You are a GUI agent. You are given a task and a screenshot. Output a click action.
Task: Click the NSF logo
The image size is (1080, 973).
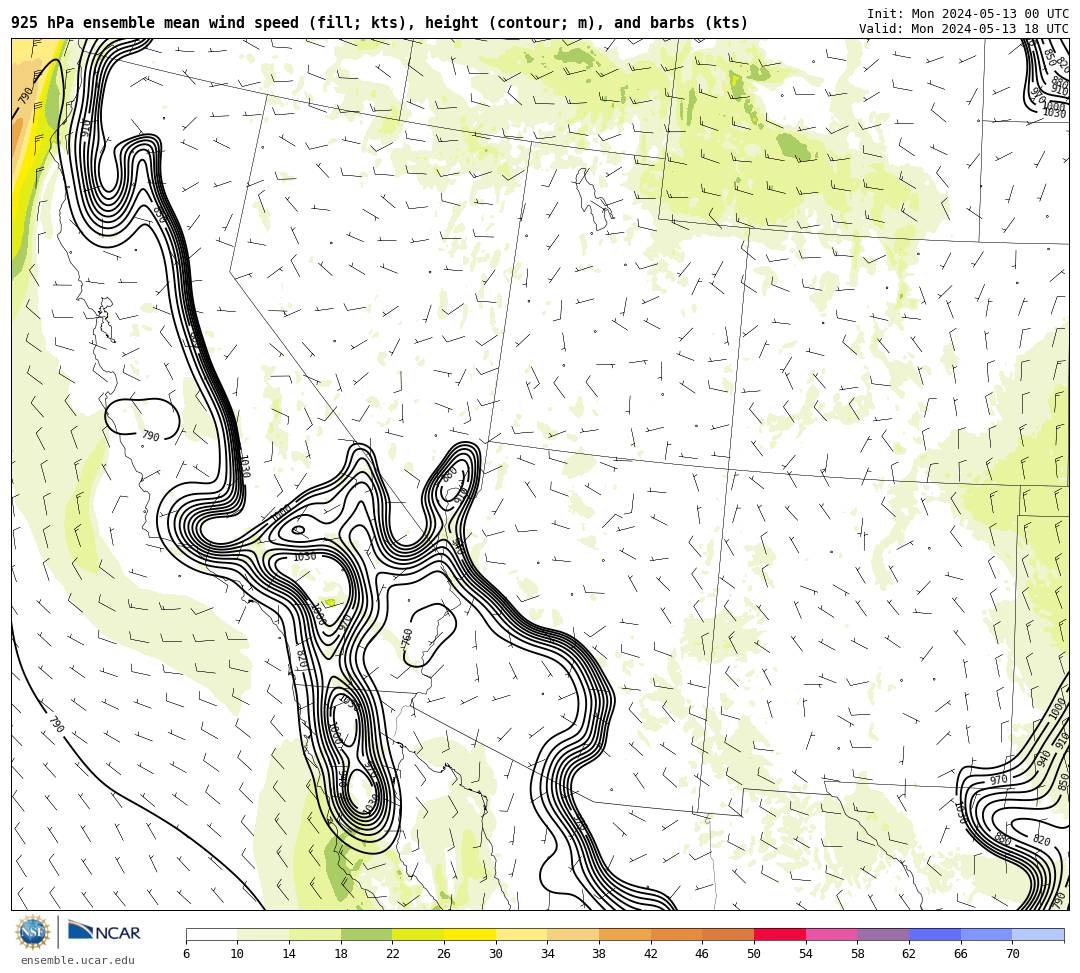pos(33,932)
